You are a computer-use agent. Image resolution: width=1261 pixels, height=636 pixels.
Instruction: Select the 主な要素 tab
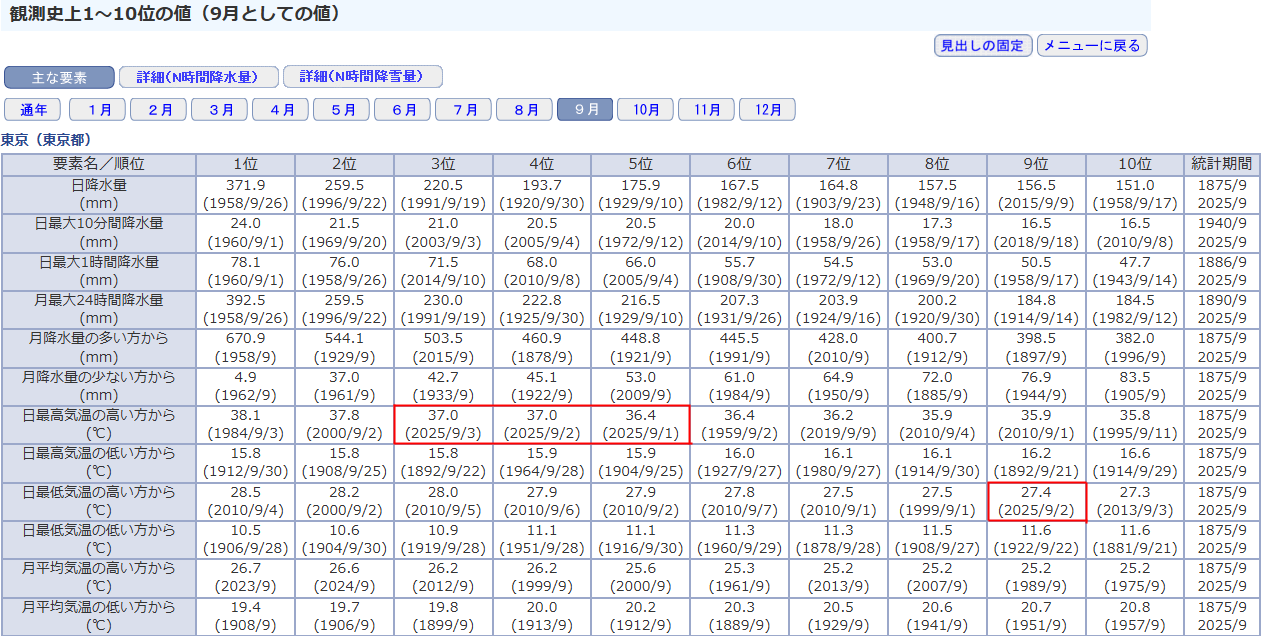pos(59,77)
